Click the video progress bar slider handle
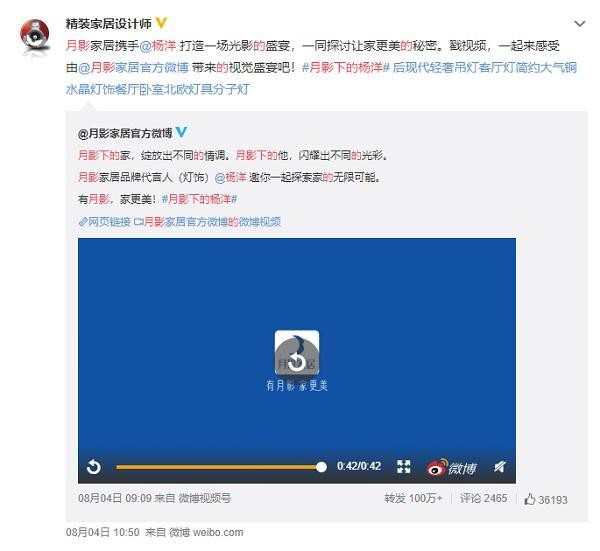Image resolution: width=600 pixels, height=551 pixels. pos(321,467)
